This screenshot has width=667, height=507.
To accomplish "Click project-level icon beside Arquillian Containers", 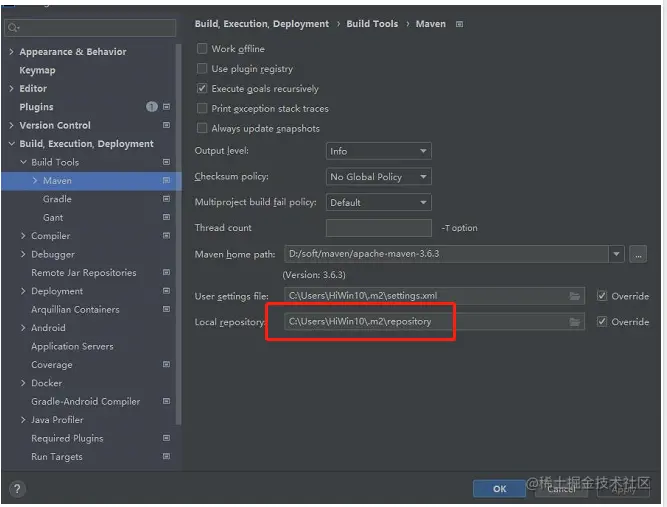I will 166,309.
